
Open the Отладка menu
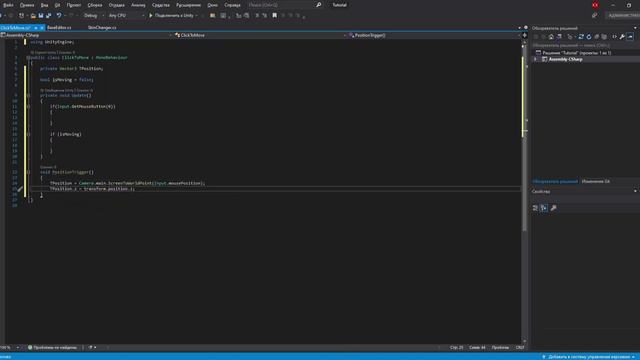117,5
